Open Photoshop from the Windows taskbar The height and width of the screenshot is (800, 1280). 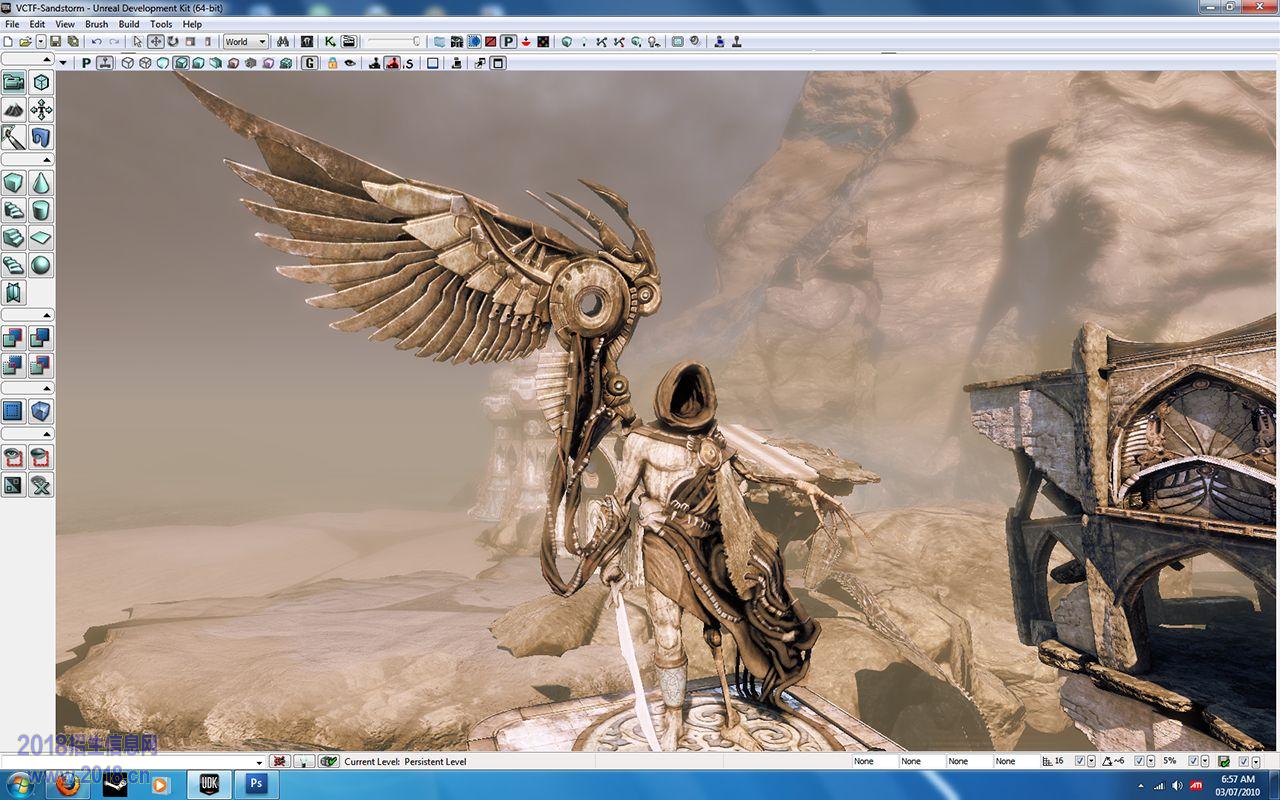coord(255,784)
